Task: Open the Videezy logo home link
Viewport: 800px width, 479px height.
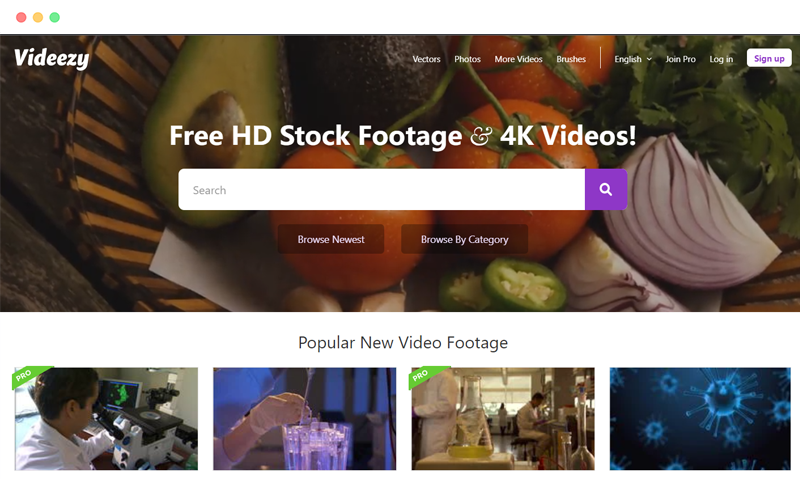Action: (52, 59)
